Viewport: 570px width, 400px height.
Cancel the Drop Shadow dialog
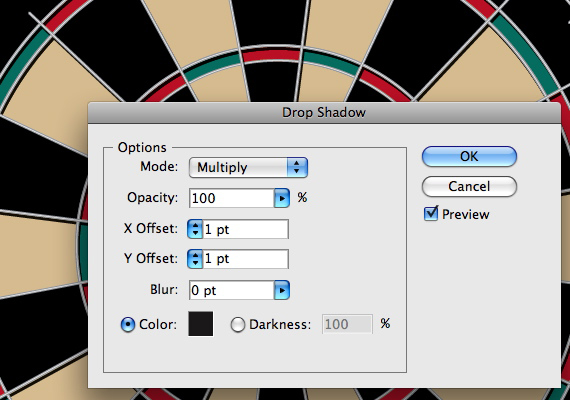click(x=469, y=187)
